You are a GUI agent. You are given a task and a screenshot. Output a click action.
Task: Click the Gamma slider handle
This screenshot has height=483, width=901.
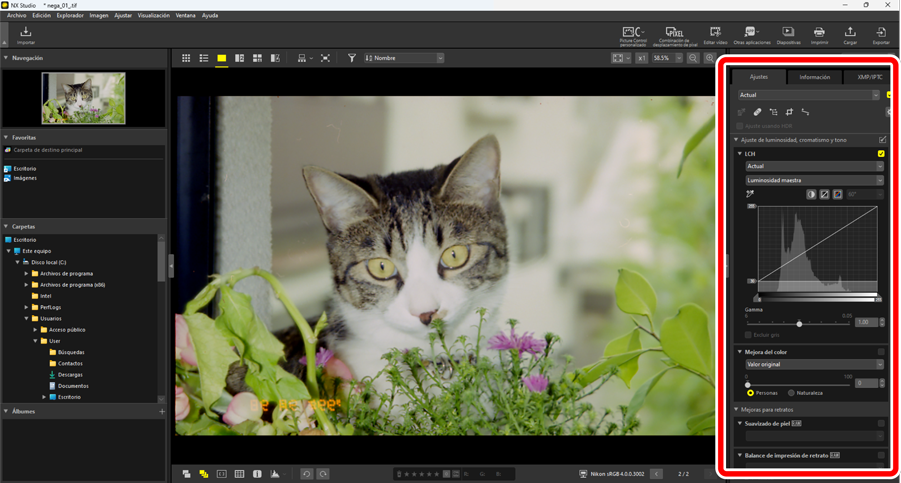tap(799, 324)
